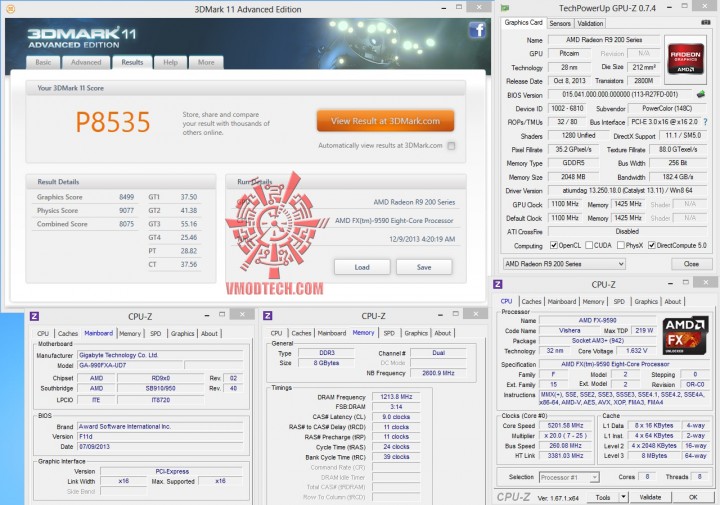720x505 pixels.
Task: Click the Graphics Score value 8499
Action: (x=126, y=197)
